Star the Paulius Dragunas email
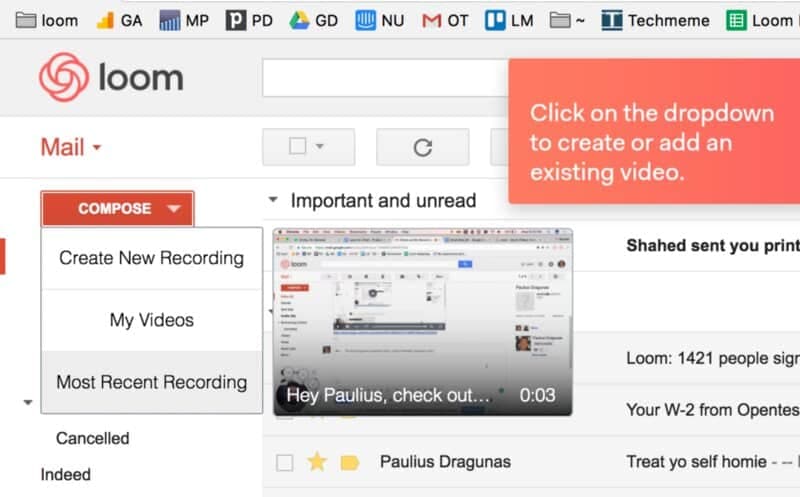Viewport: 800px width, 497px height. (317, 461)
